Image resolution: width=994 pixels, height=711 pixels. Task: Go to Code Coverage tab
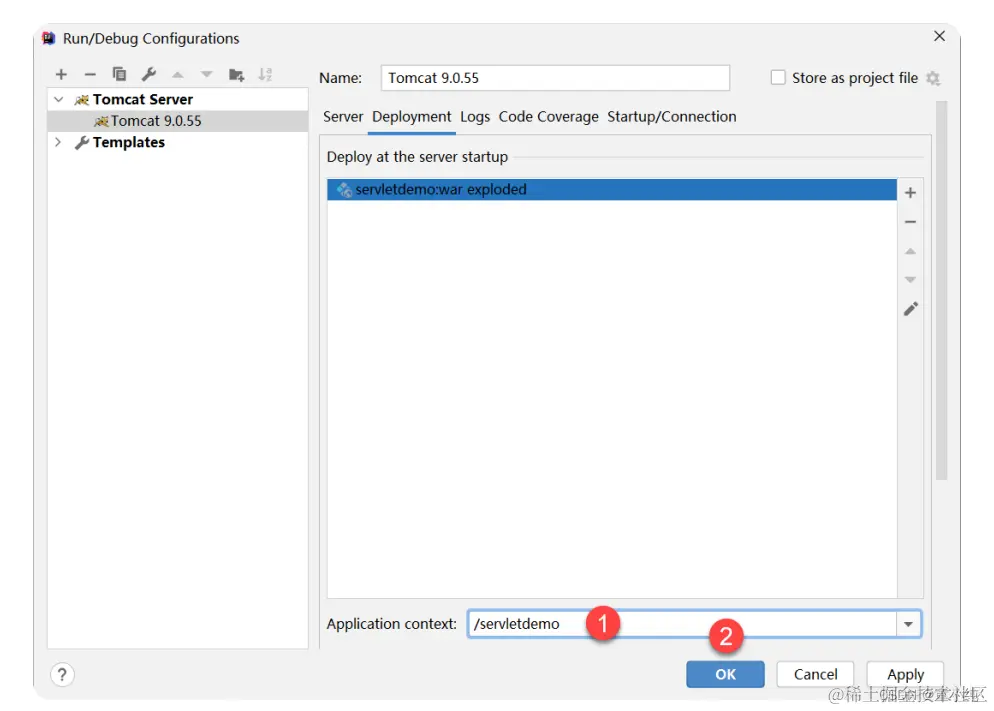548,117
